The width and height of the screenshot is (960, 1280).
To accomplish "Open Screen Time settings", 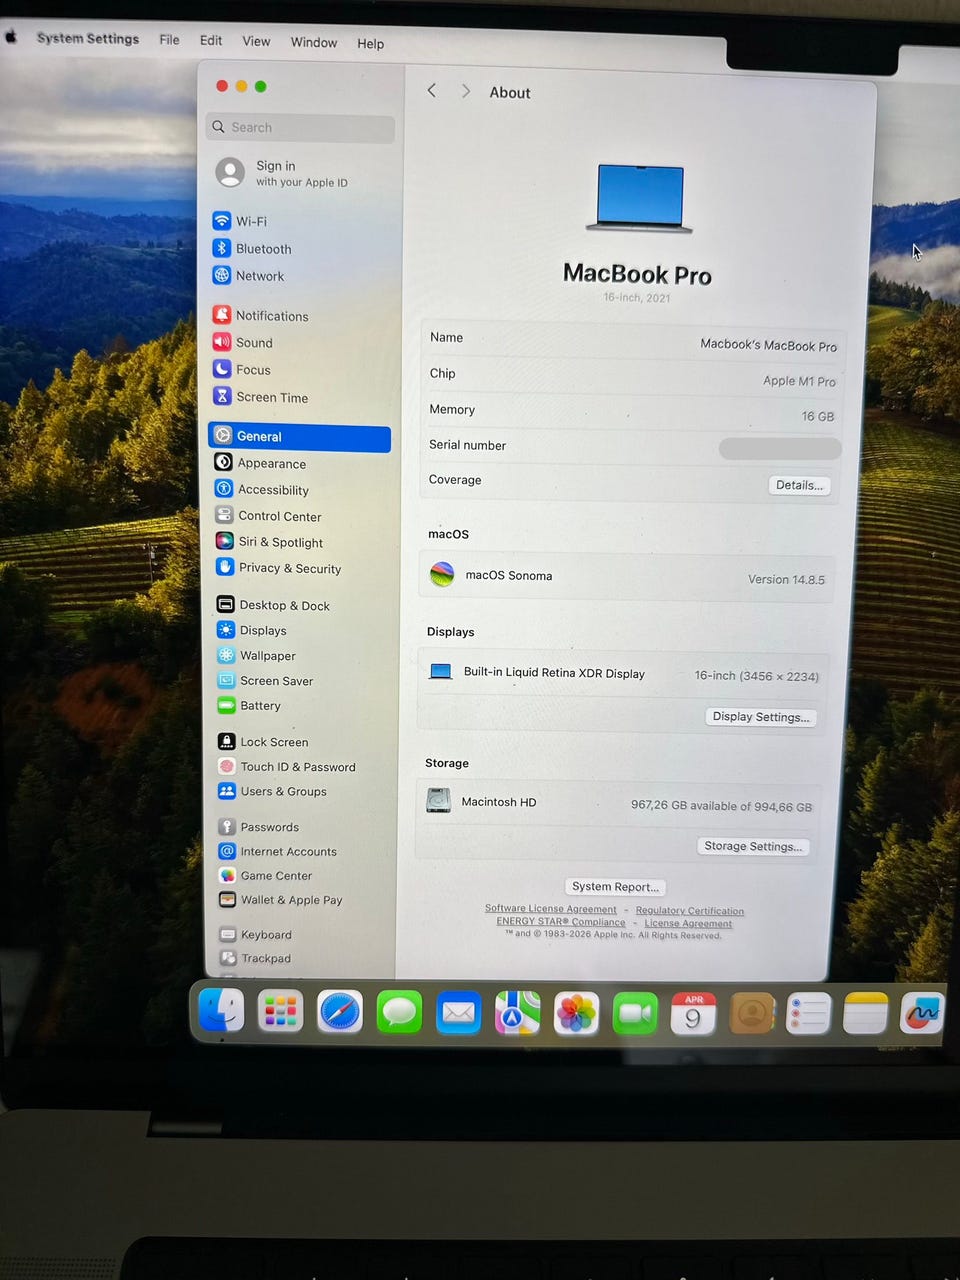I will 261,397.
